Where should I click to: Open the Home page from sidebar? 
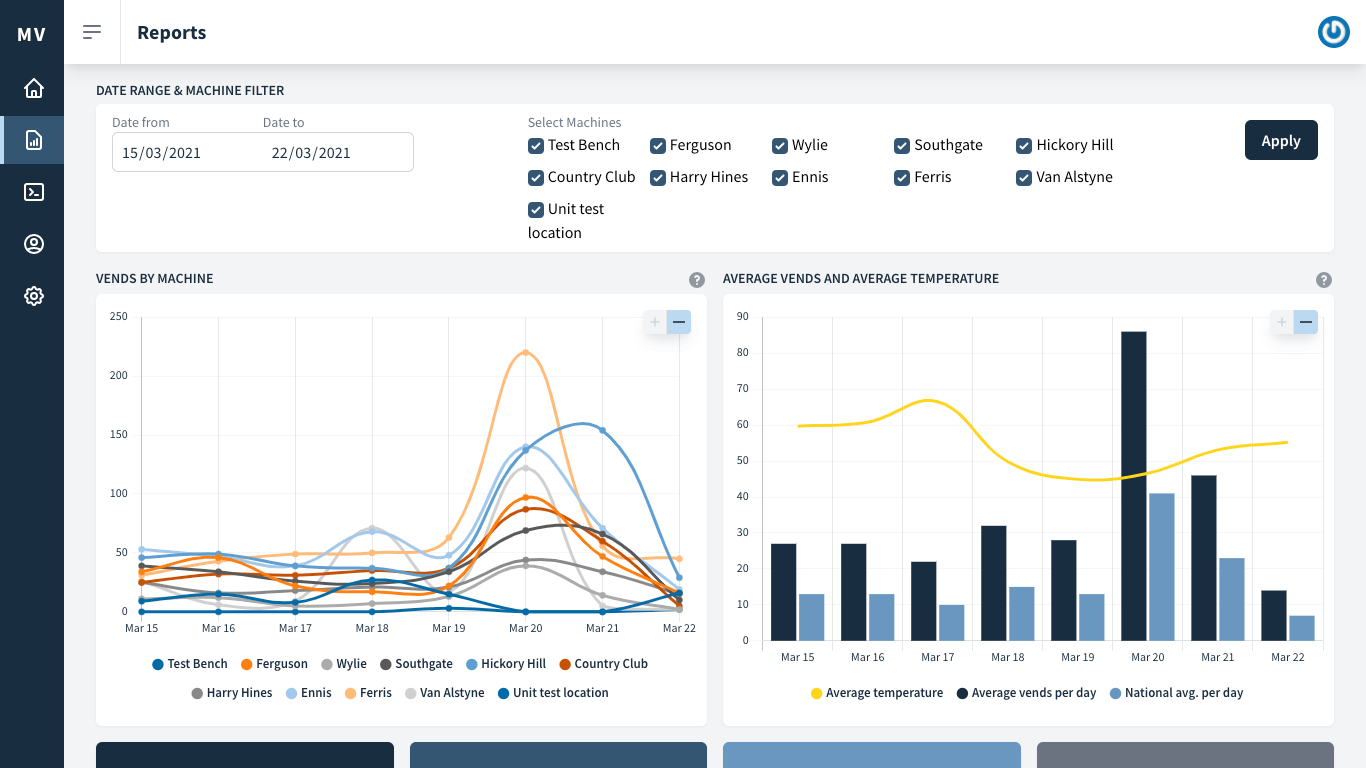(33, 88)
